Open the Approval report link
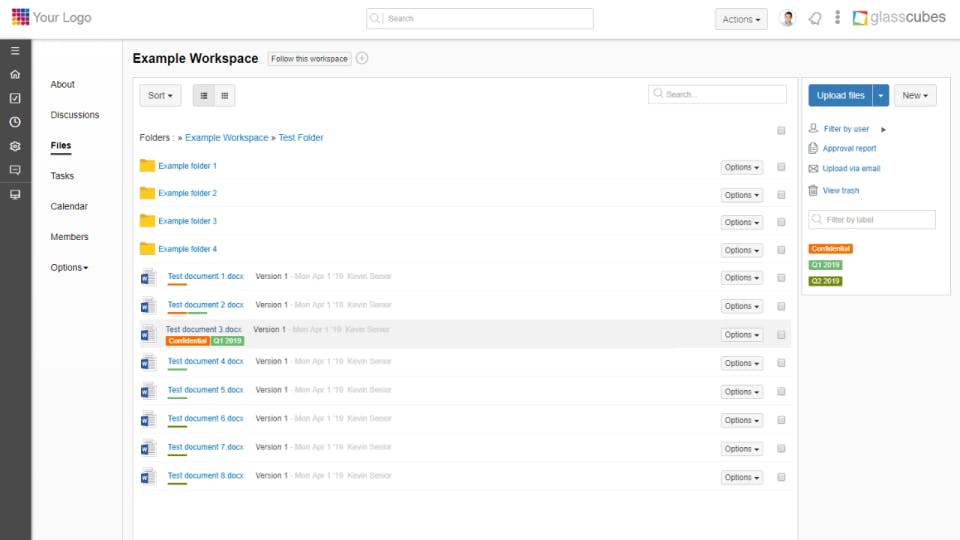The image size is (960, 540). (x=849, y=148)
